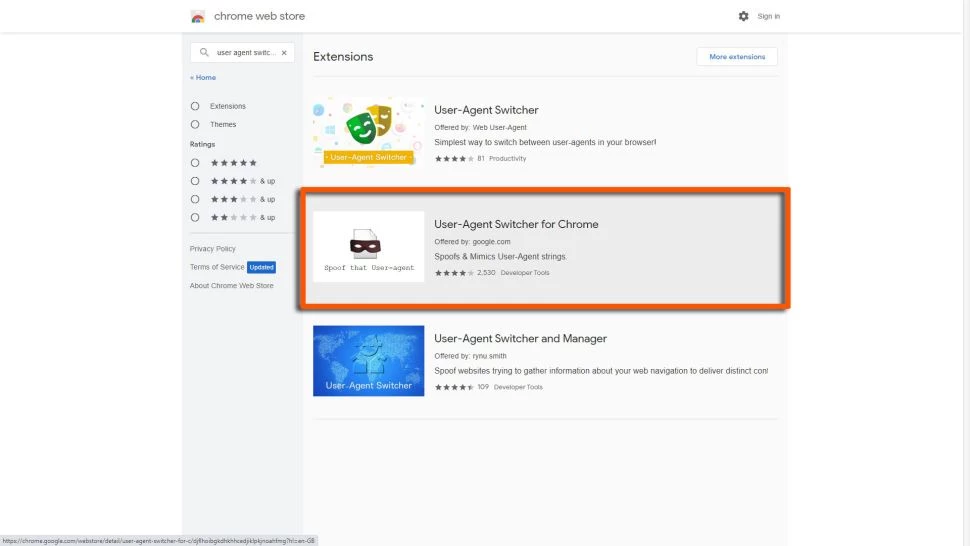The image size is (970, 546).
Task: Open the blue world map thumbnail
Action: (x=368, y=360)
